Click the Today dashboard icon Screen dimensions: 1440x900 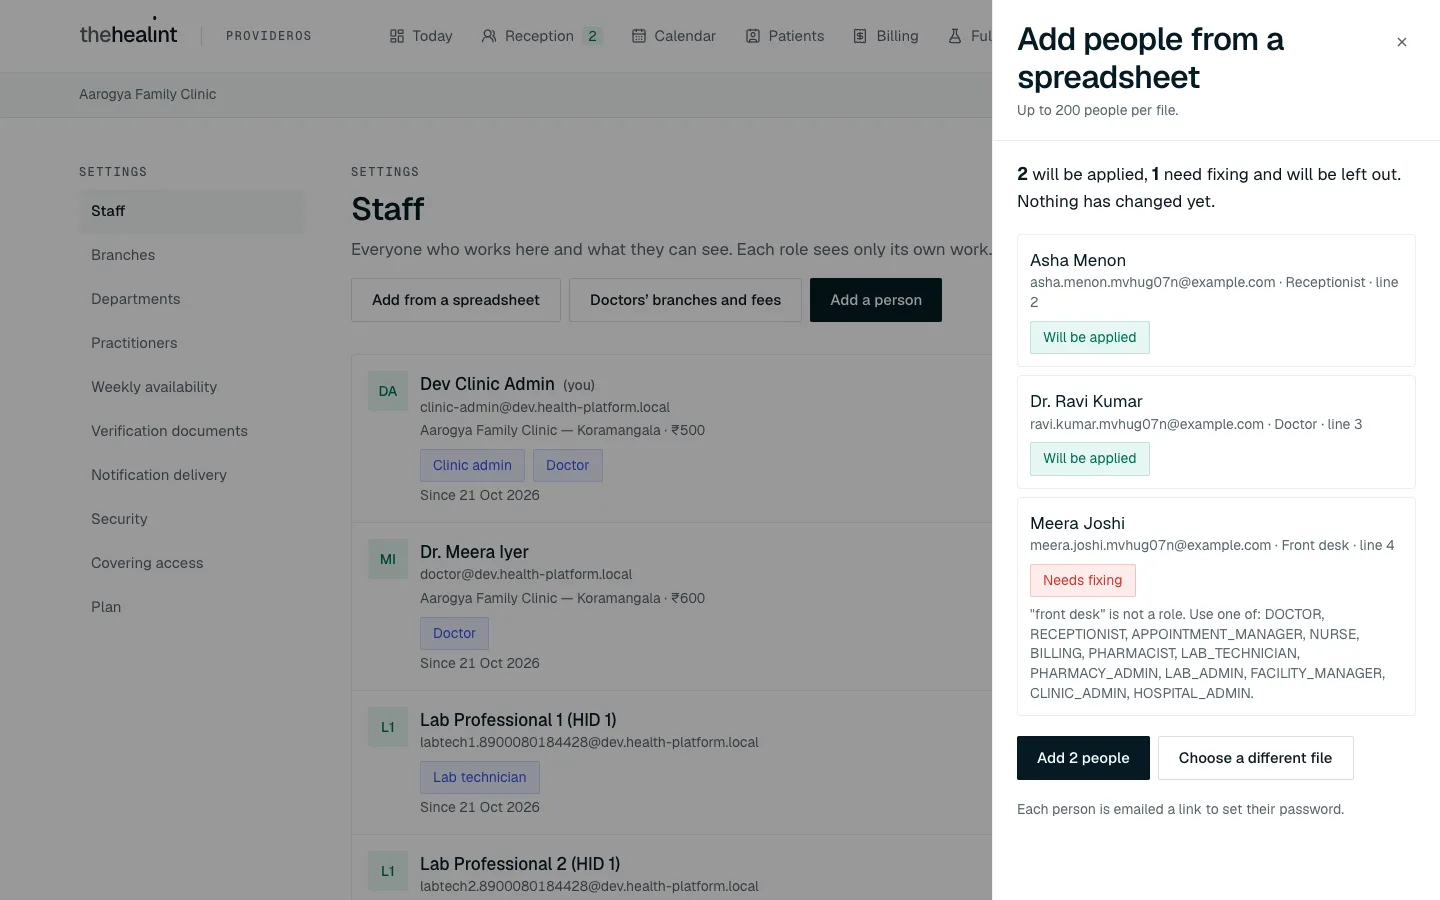pyautogui.click(x=397, y=36)
